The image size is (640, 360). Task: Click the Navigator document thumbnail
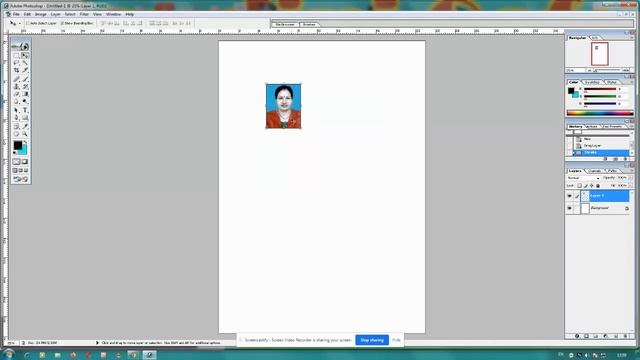click(x=600, y=53)
